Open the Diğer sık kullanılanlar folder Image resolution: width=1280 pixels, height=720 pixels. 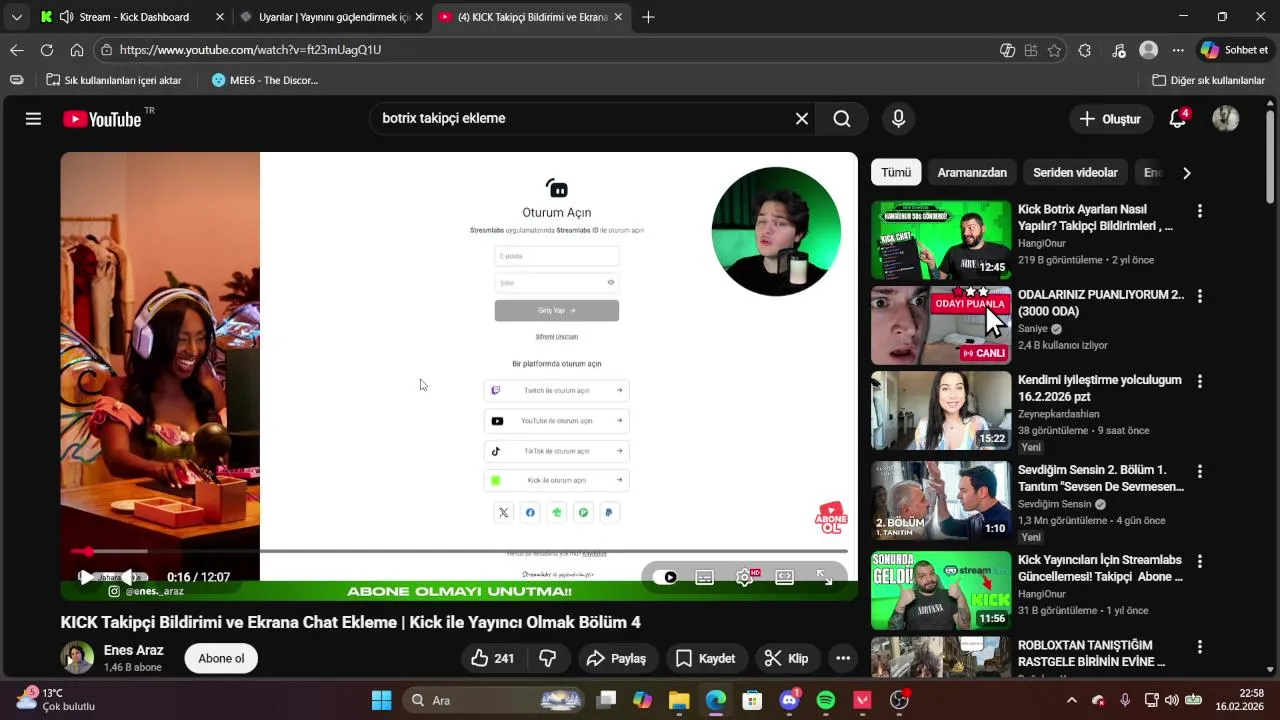(x=1208, y=80)
